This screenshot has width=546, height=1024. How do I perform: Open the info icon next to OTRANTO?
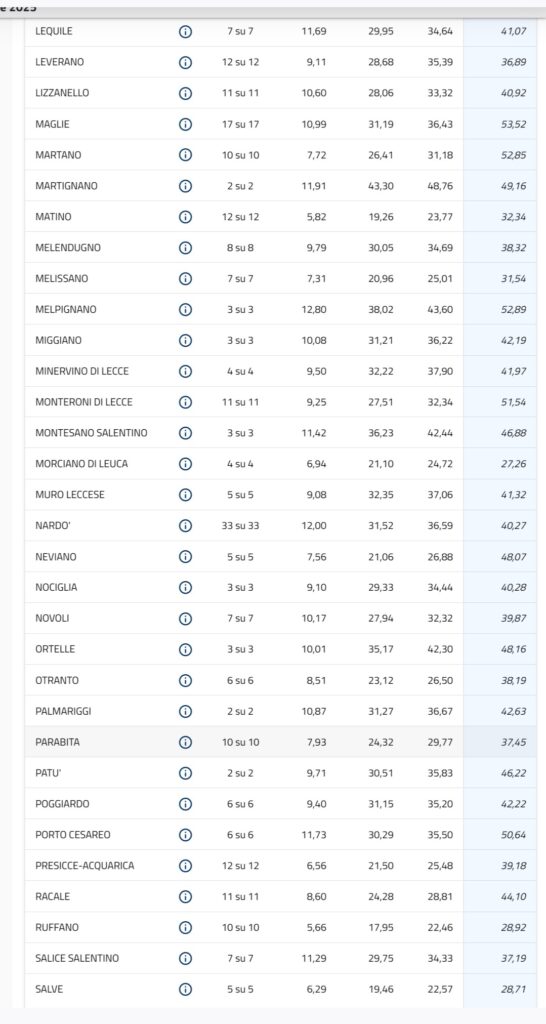[185, 680]
